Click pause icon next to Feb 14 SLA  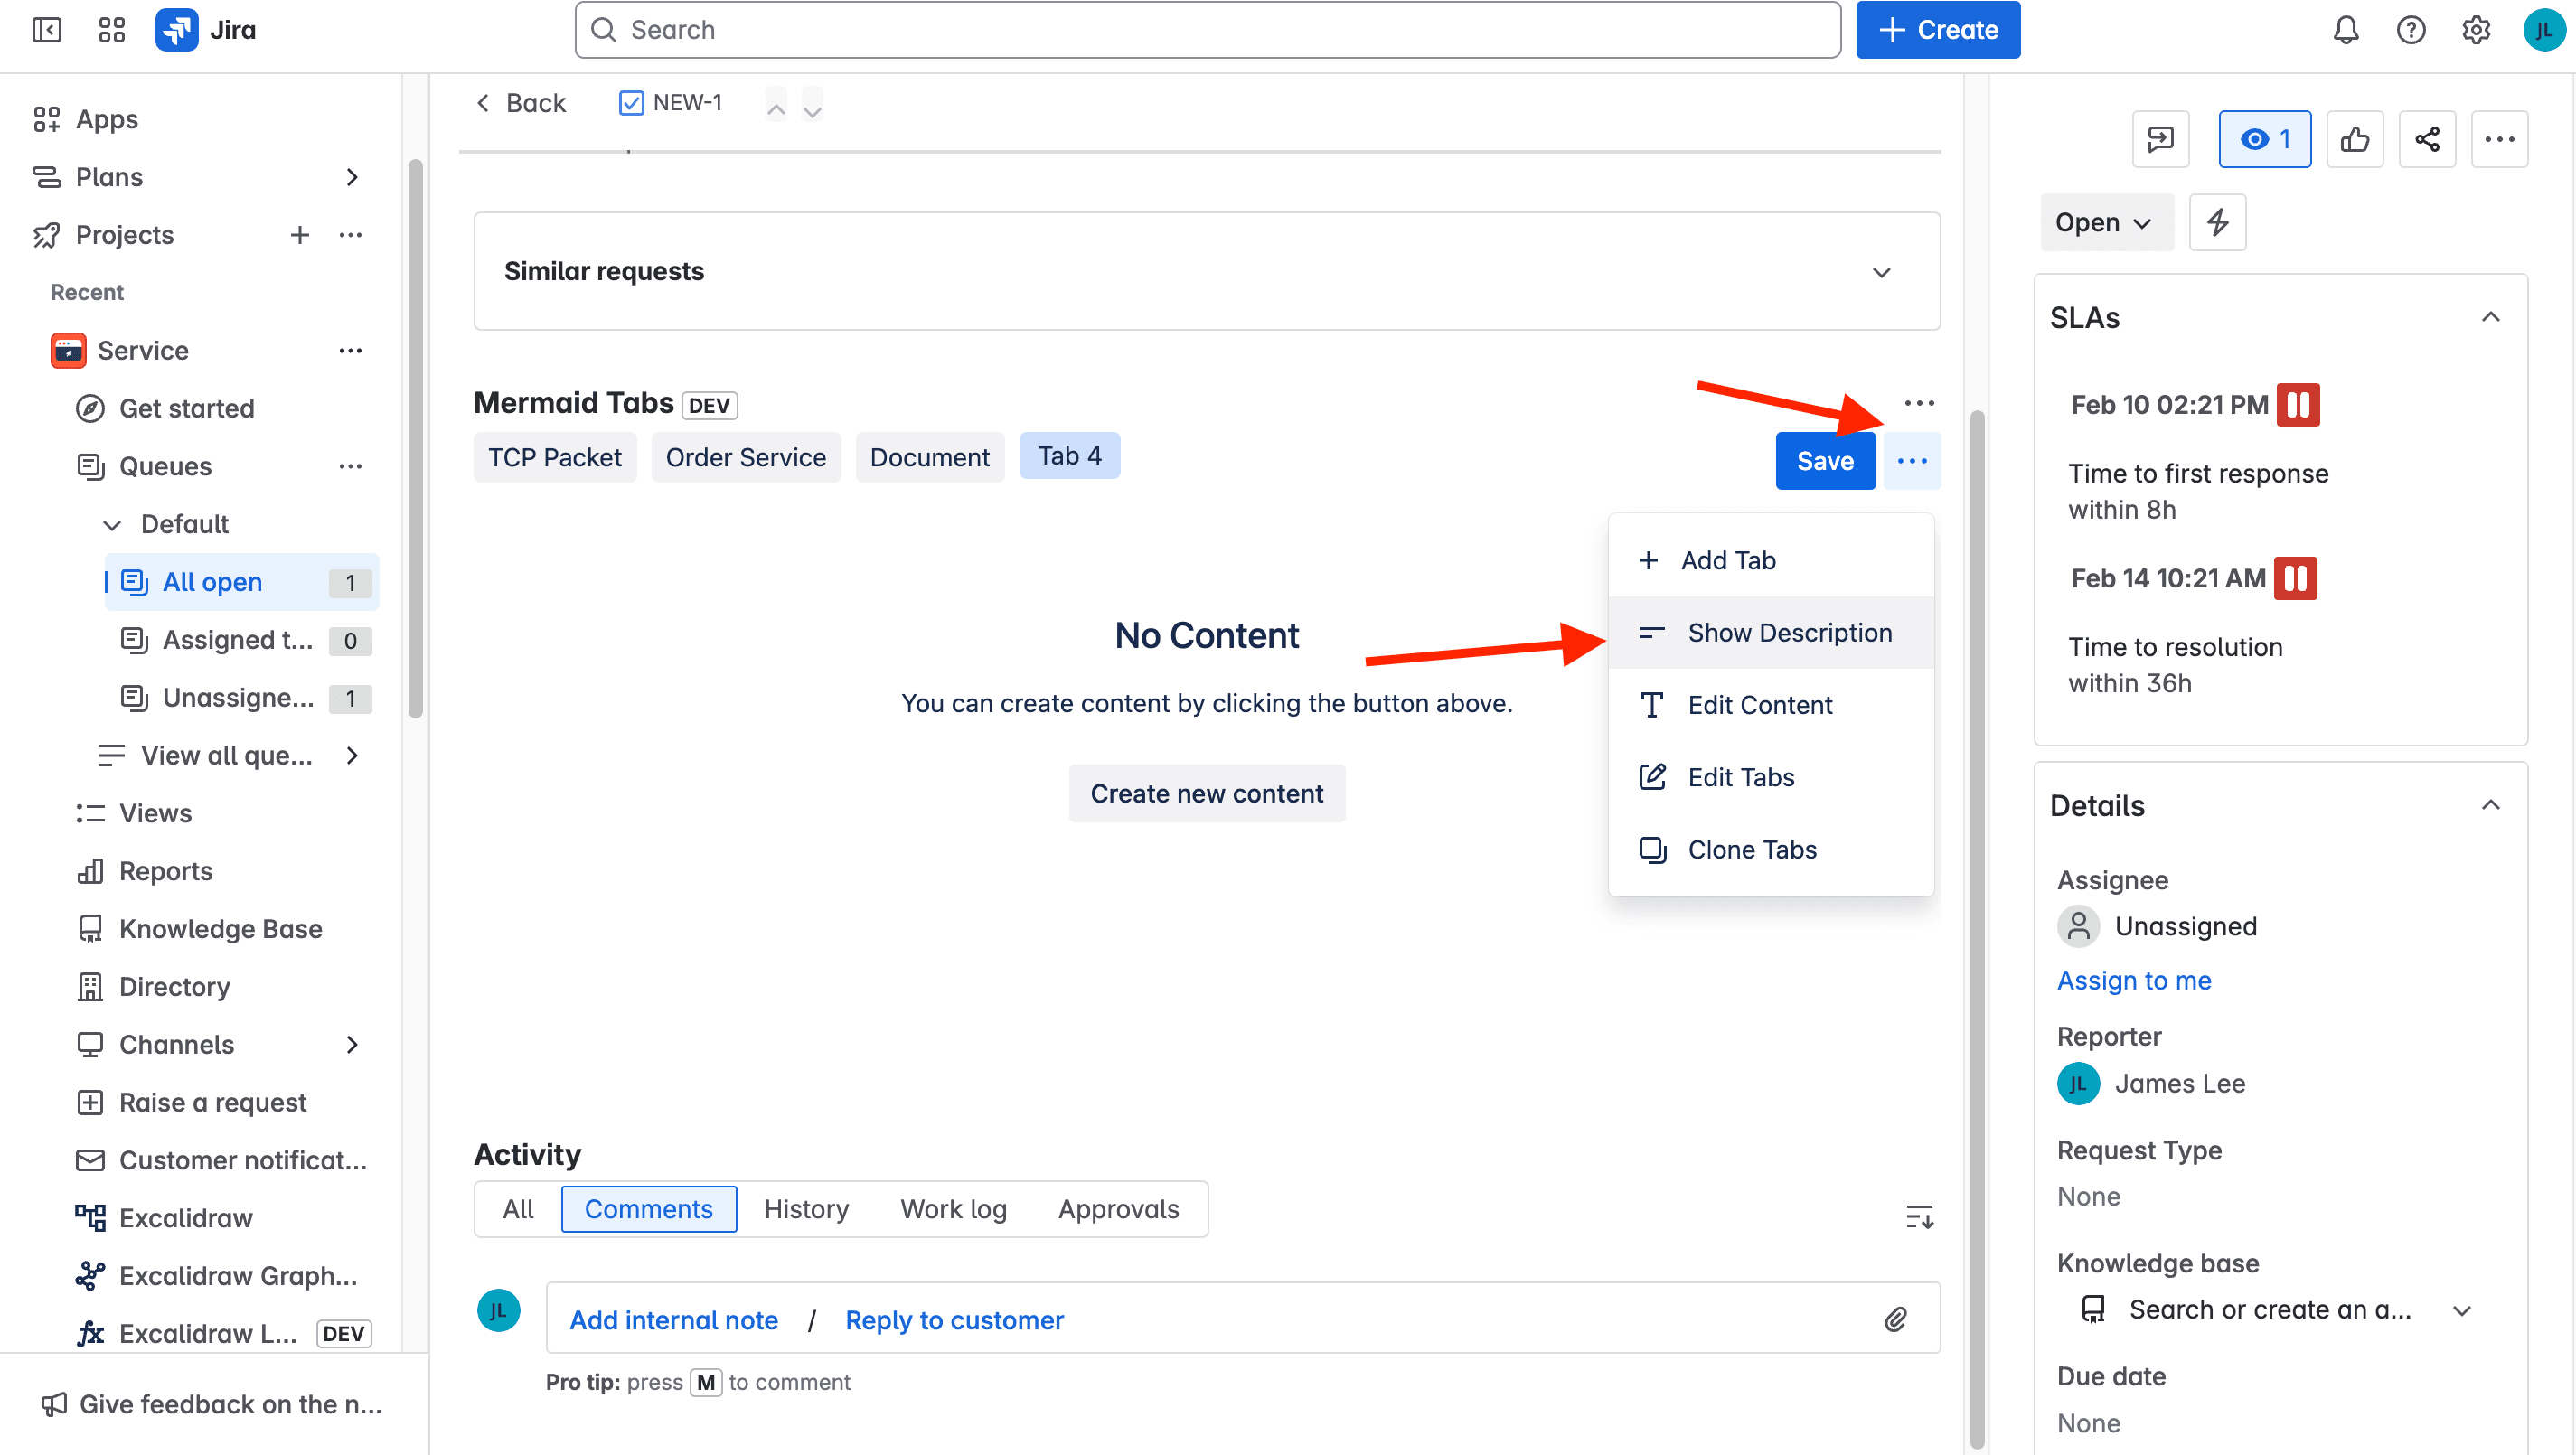pos(2295,578)
